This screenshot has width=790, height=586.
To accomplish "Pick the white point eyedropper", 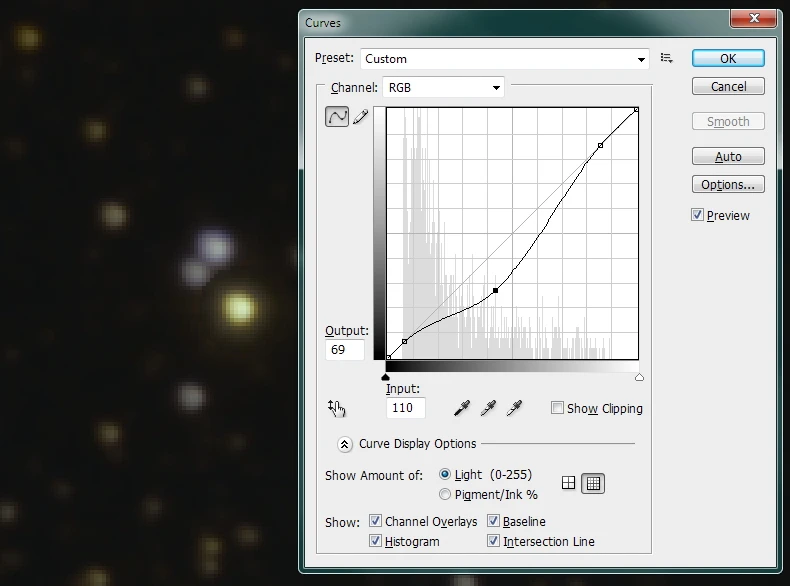I will click(x=514, y=408).
